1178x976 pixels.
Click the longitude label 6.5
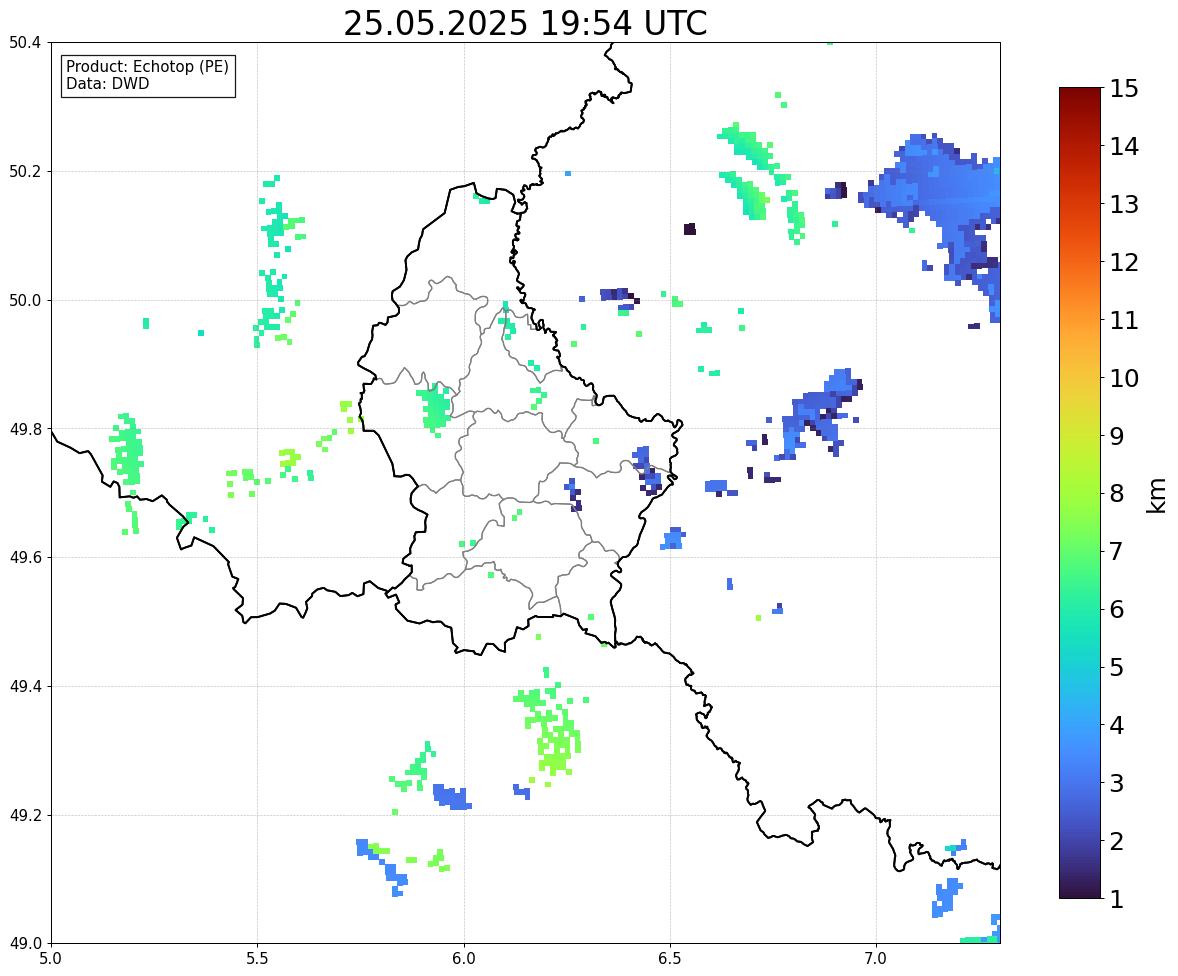[670, 959]
